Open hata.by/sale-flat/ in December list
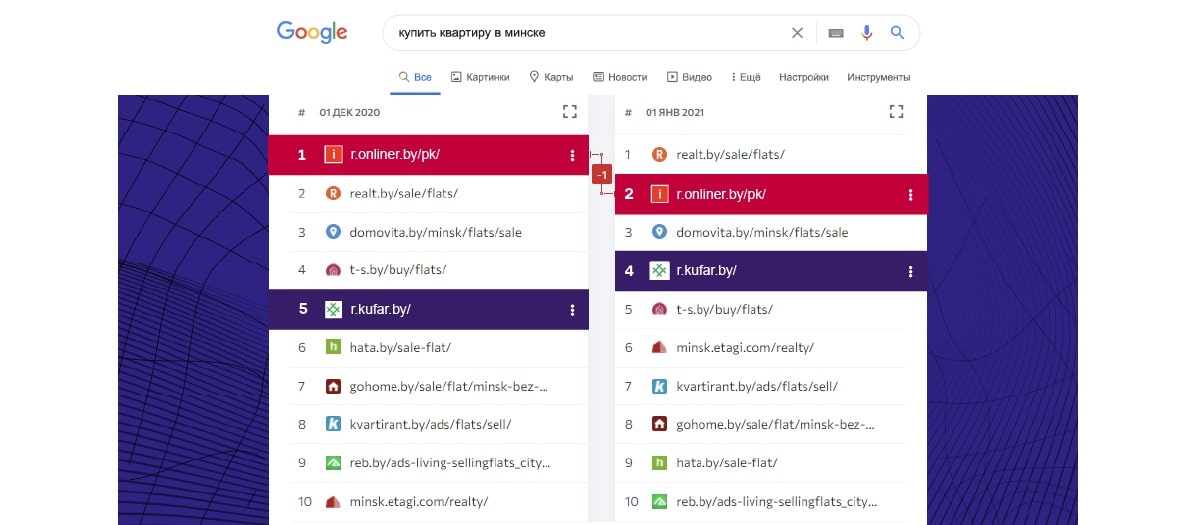The image size is (1200, 525). coord(400,348)
